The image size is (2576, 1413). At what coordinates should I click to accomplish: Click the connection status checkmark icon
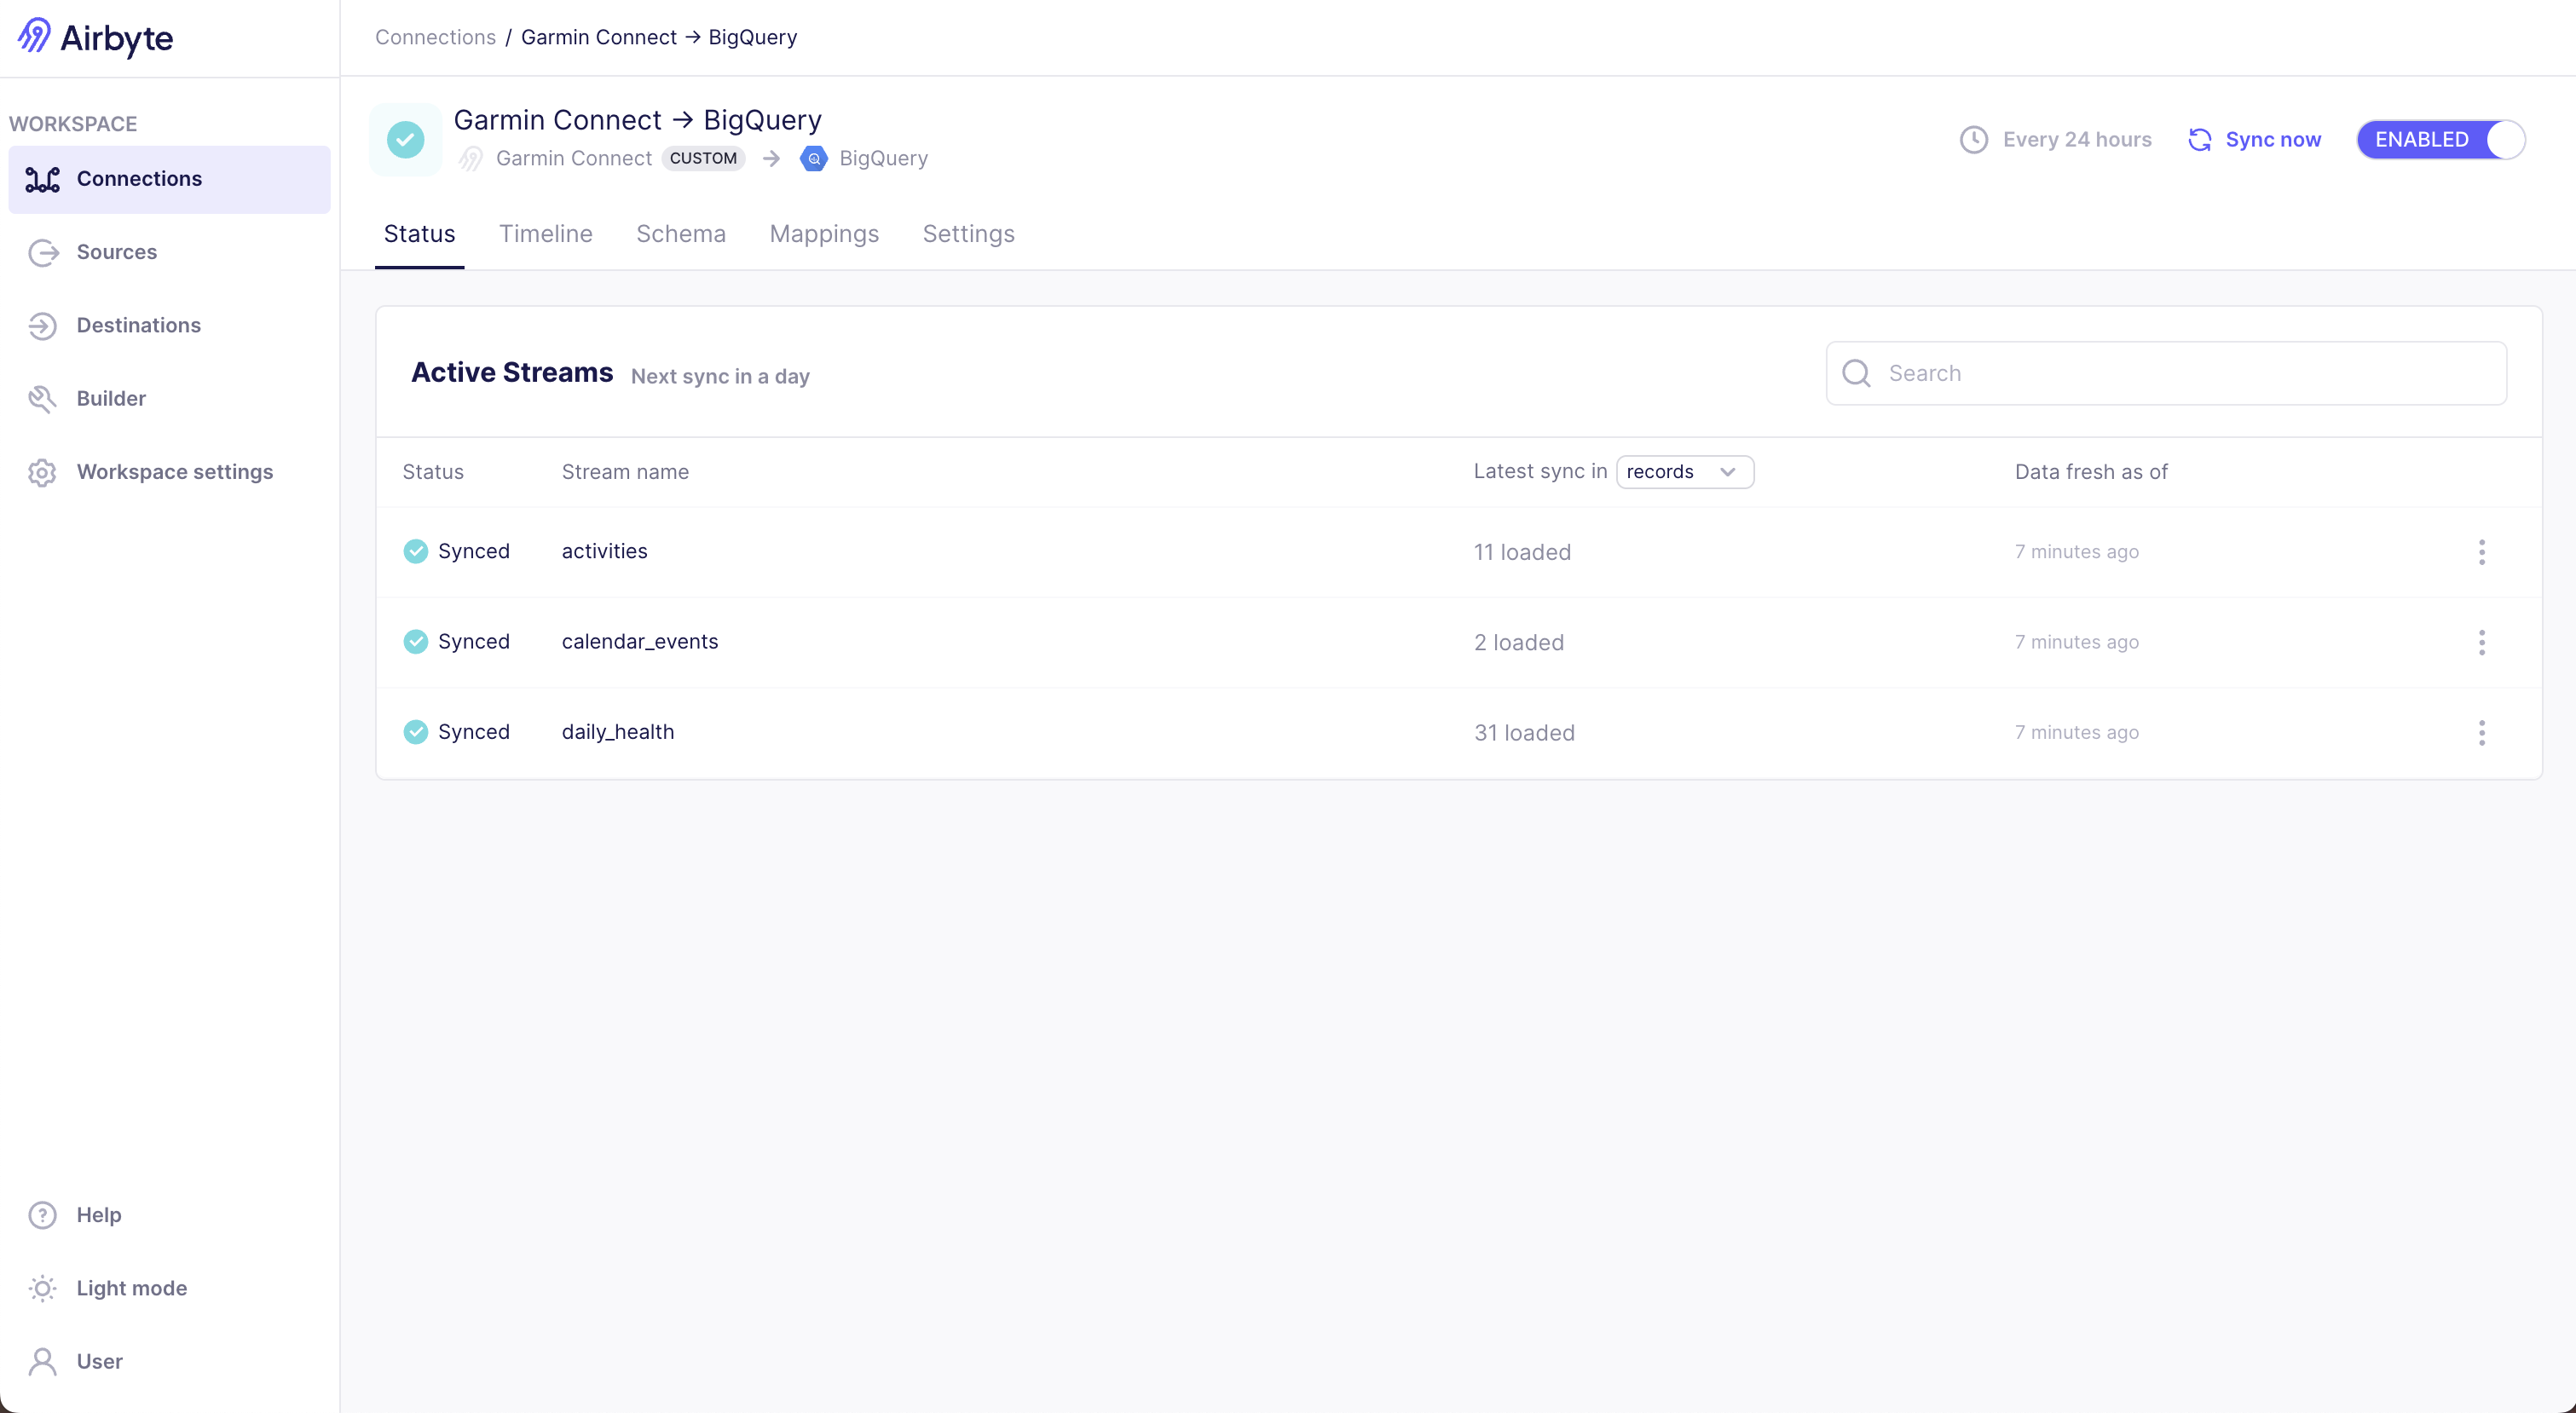406,140
